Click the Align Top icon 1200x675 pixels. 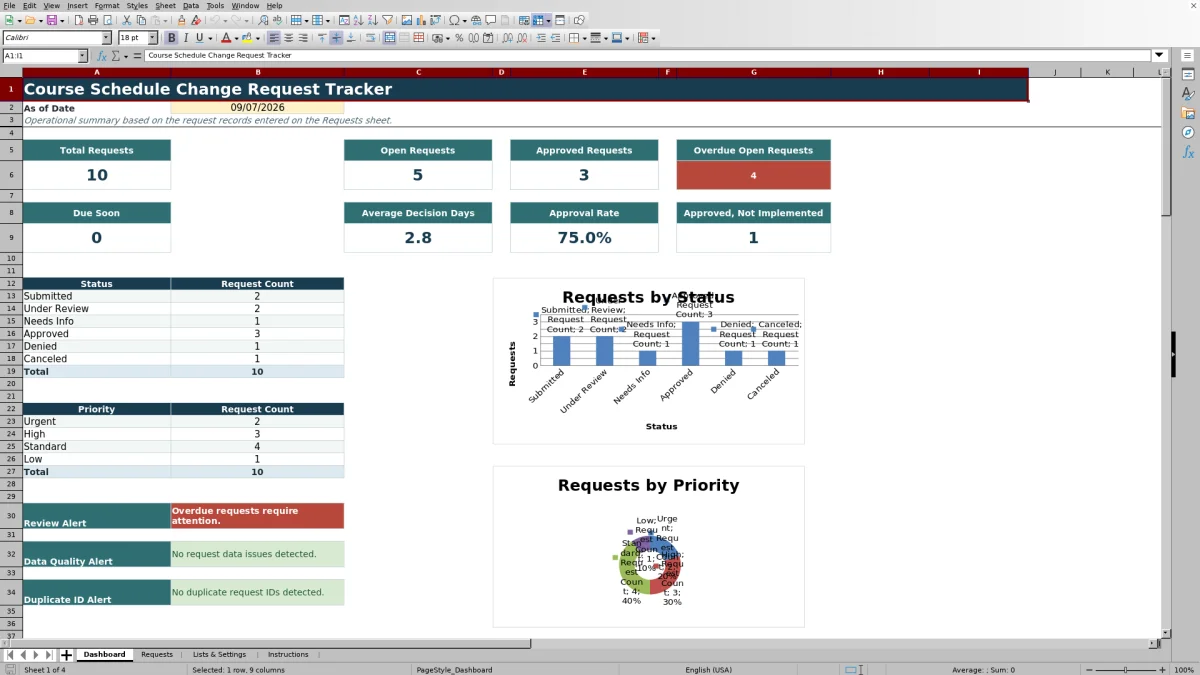point(322,38)
